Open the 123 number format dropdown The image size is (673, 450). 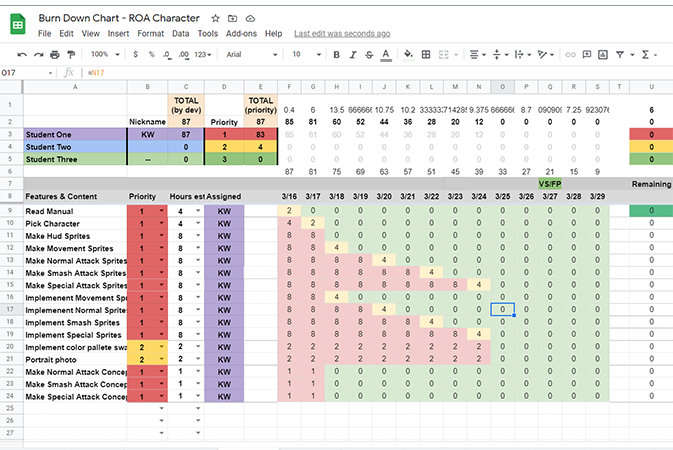[203, 55]
